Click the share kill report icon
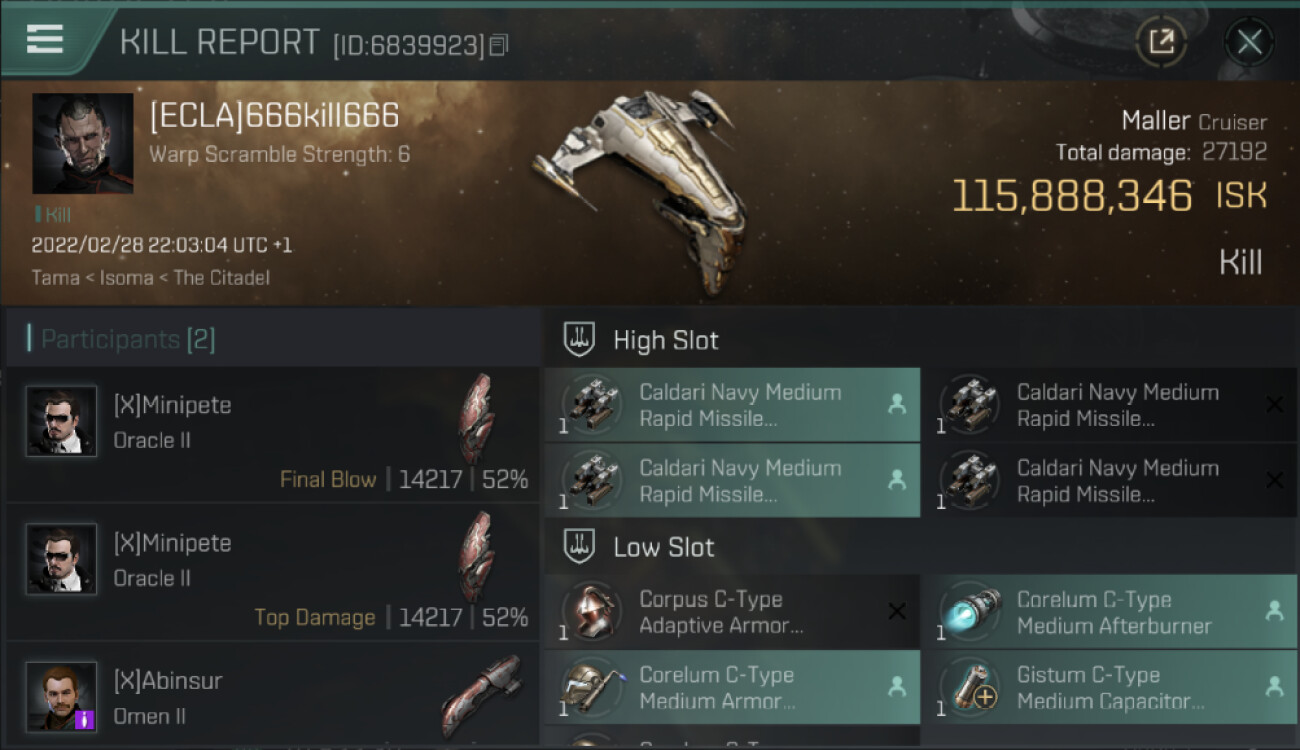Viewport: 1300px width, 750px height. click(1161, 42)
